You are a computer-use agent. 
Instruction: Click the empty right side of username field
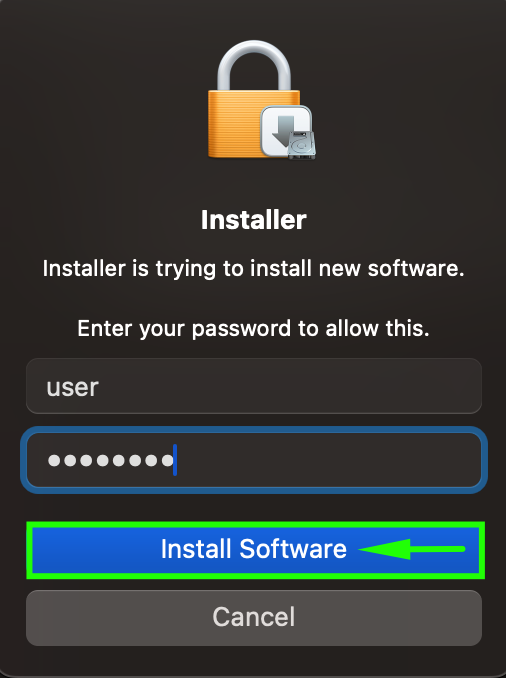coord(290,386)
